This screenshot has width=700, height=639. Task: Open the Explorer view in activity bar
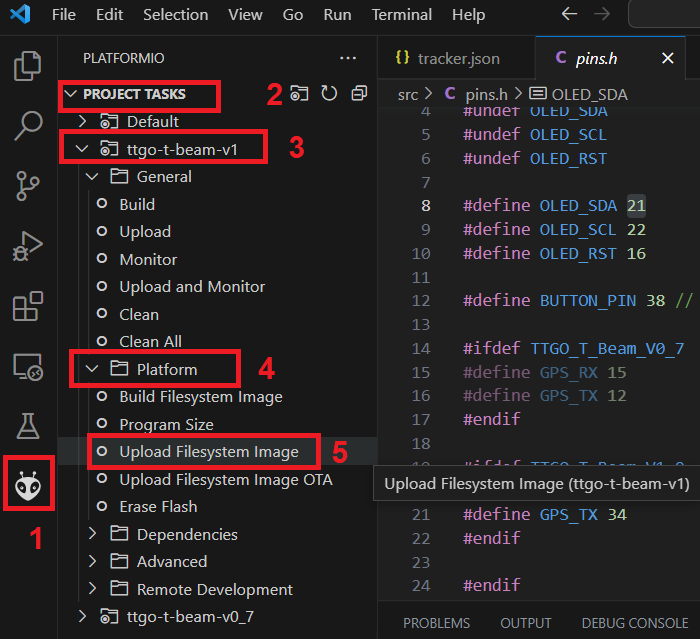27,67
